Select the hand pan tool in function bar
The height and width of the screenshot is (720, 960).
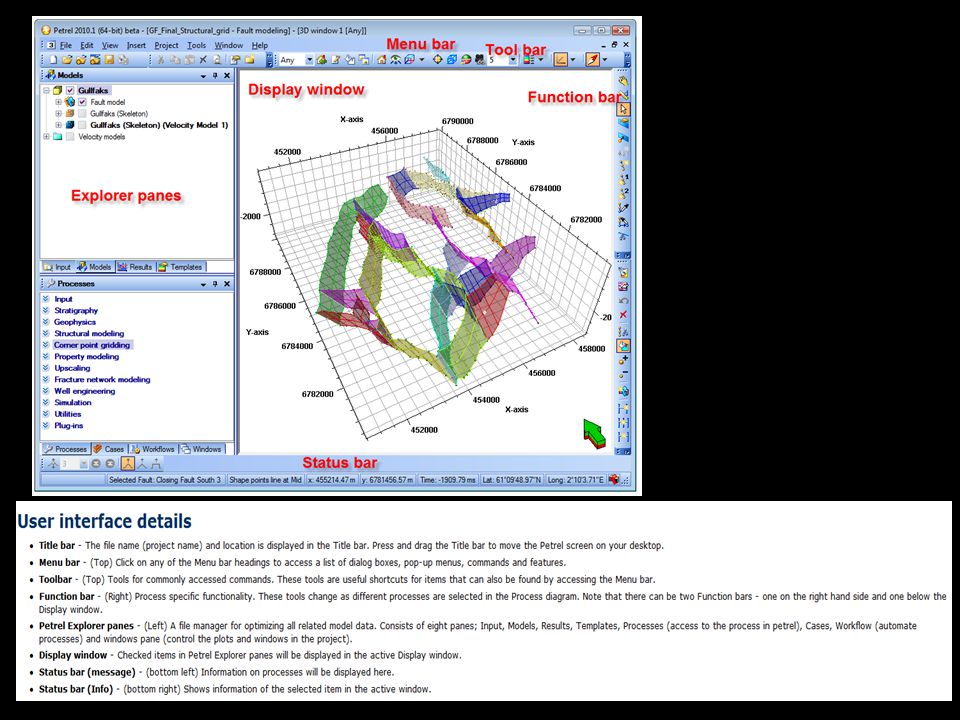tap(623, 81)
